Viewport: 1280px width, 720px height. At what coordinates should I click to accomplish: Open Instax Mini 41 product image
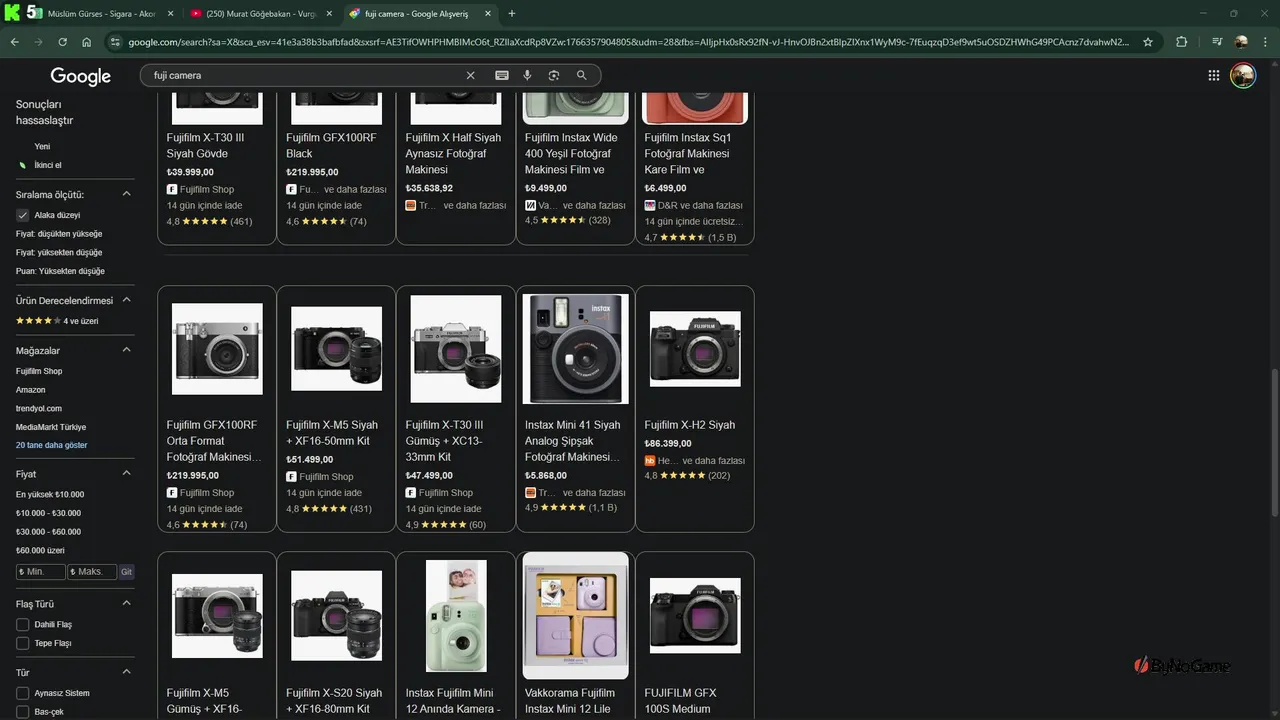[x=575, y=349]
